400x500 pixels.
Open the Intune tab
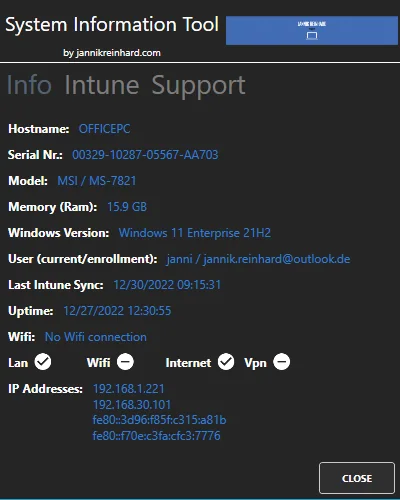point(102,85)
